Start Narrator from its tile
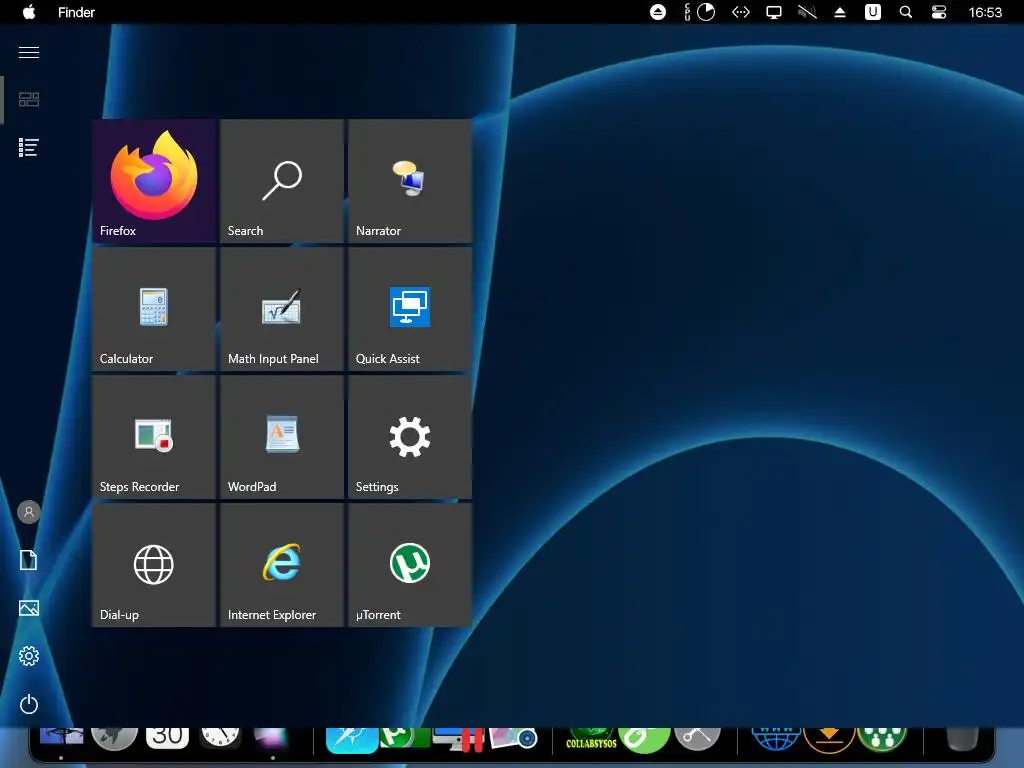Image resolution: width=1024 pixels, height=768 pixels. click(410, 181)
